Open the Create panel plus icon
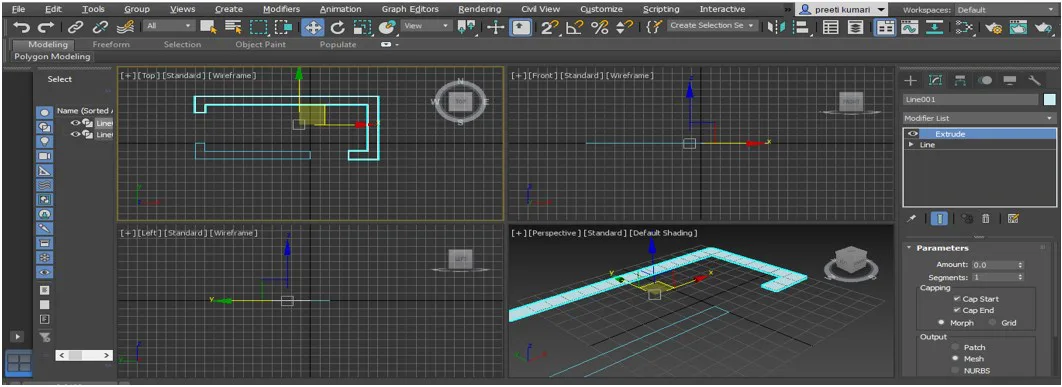Viewport: 1062px width, 387px height. [x=911, y=80]
